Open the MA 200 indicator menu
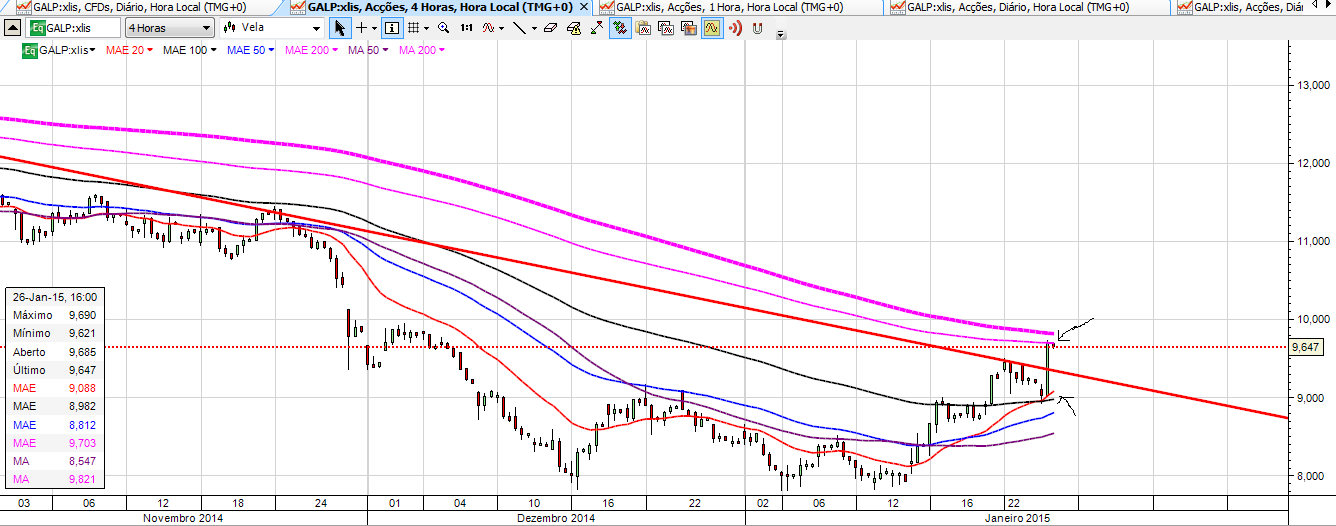 [424, 49]
